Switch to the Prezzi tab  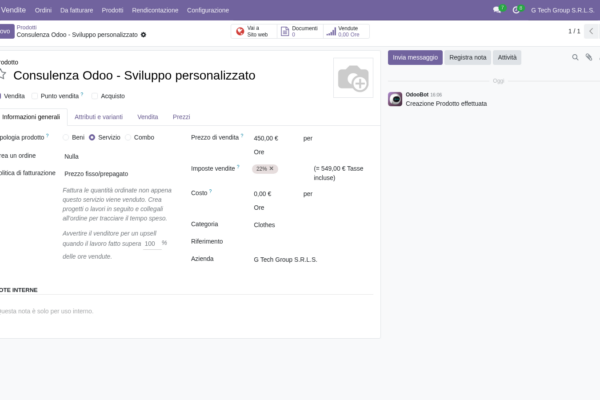tap(181, 117)
